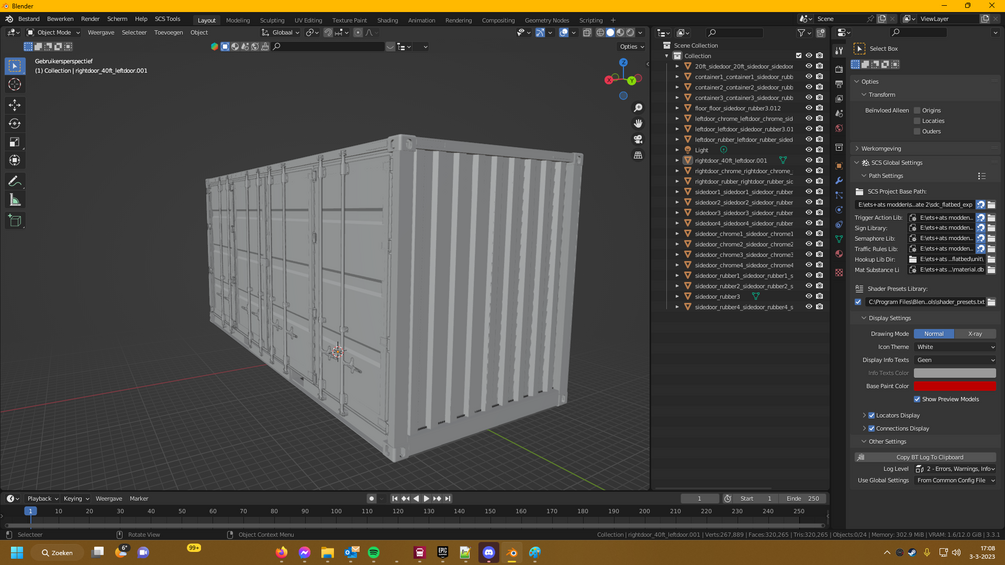The image size is (1005, 565).
Task: Uncheck Show Preview Models
Action: (x=917, y=399)
